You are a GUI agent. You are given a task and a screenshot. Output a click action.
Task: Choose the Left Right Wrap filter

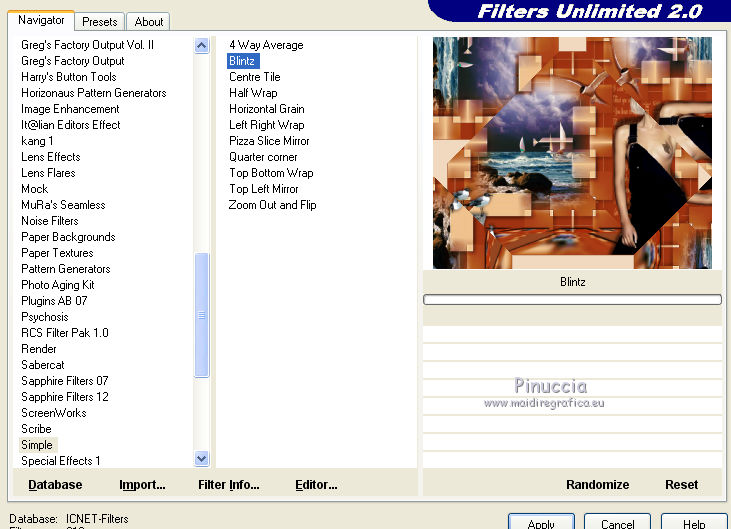pos(267,125)
